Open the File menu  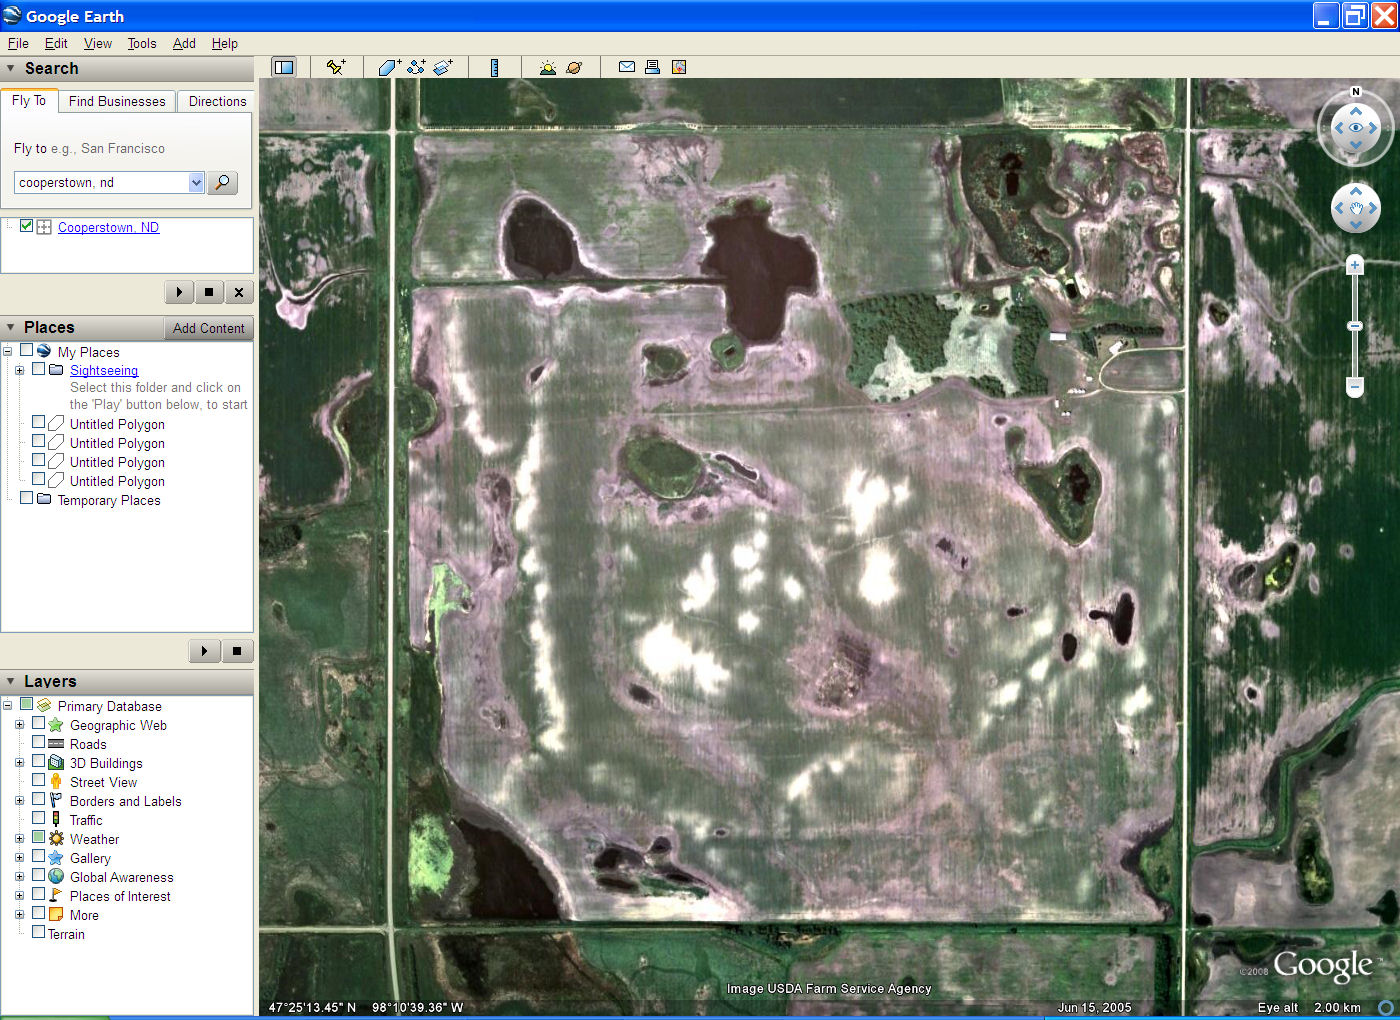(18, 43)
